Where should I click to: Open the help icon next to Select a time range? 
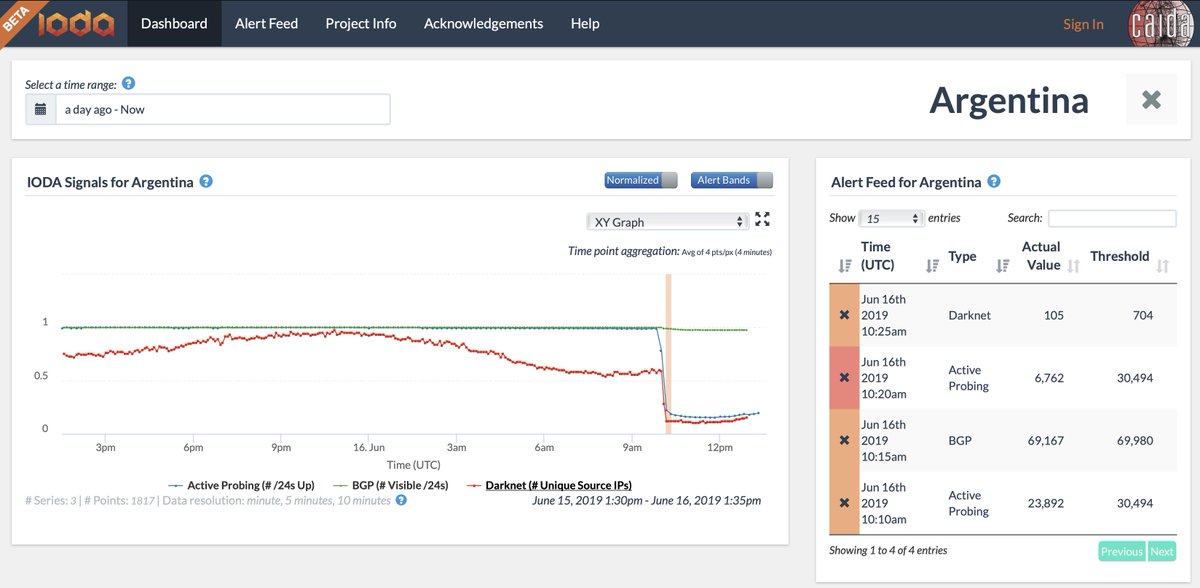[x=128, y=84]
